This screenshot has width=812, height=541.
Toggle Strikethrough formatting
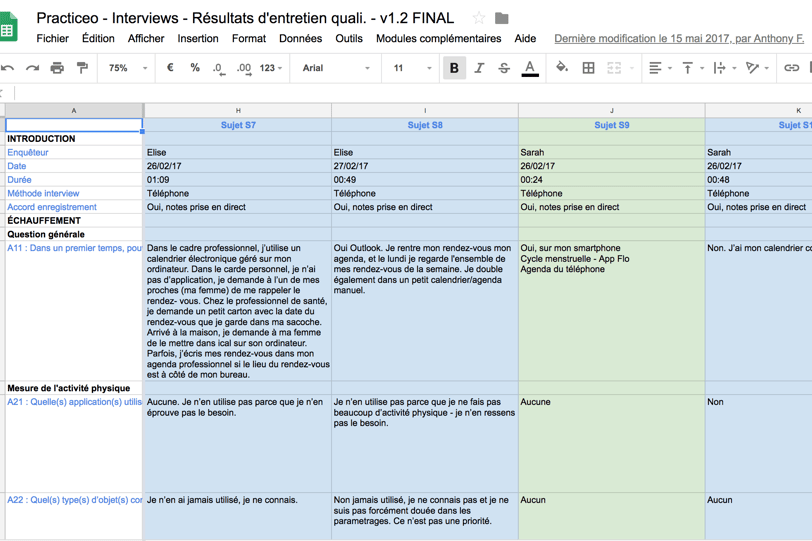(x=504, y=68)
